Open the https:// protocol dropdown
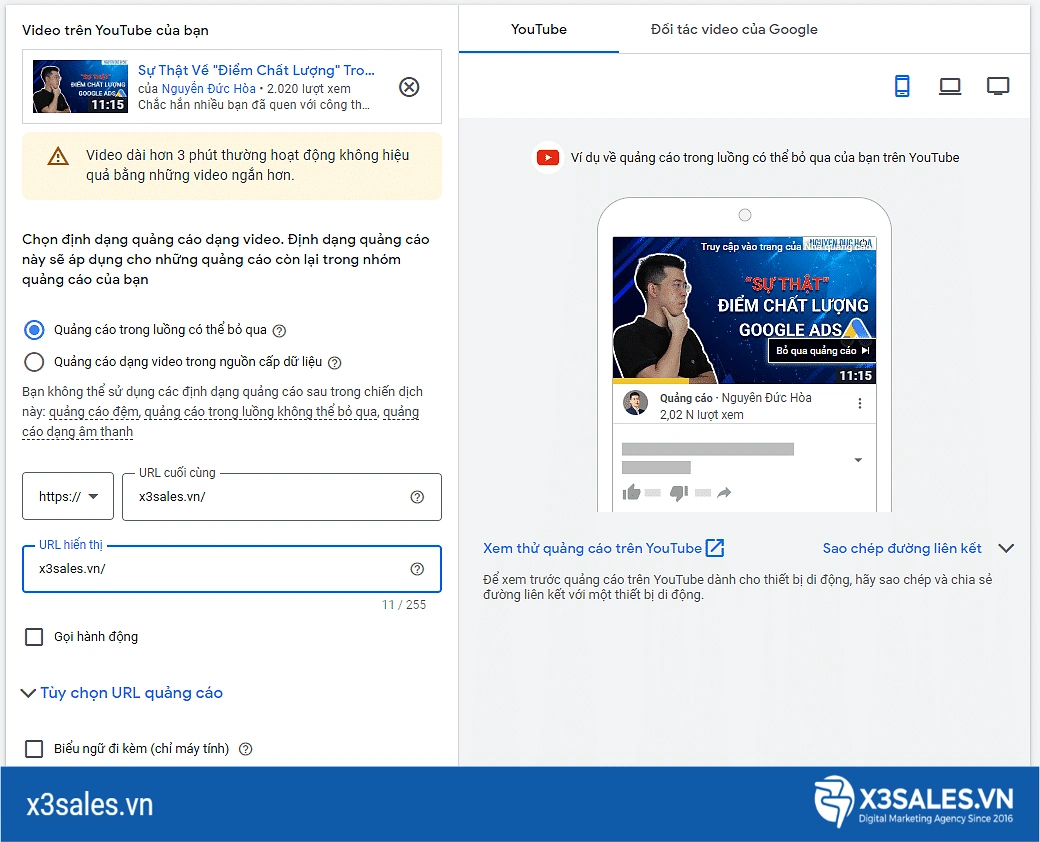This screenshot has height=842, width=1040. click(68, 496)
